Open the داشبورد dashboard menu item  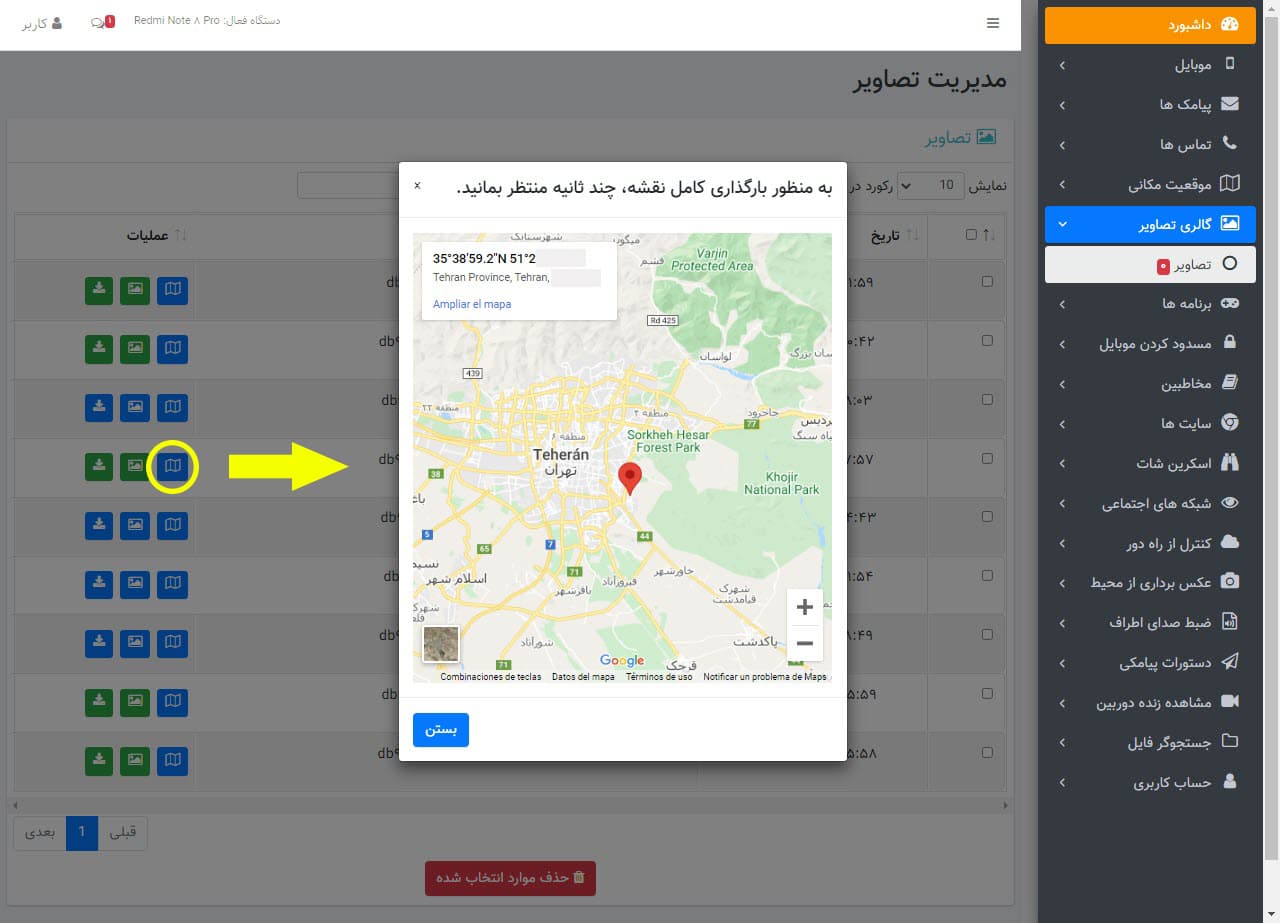point(1150,25)
